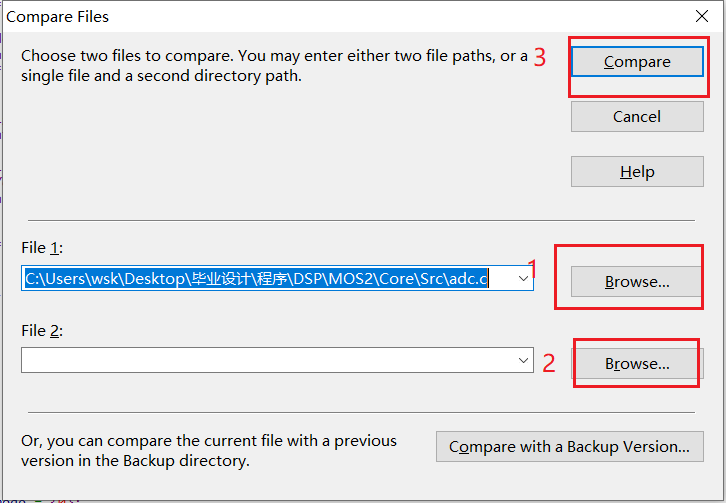Expand the File 2 dropdown arrow
The width and height of the screenshot is (726, 503).
coord(524,360)
